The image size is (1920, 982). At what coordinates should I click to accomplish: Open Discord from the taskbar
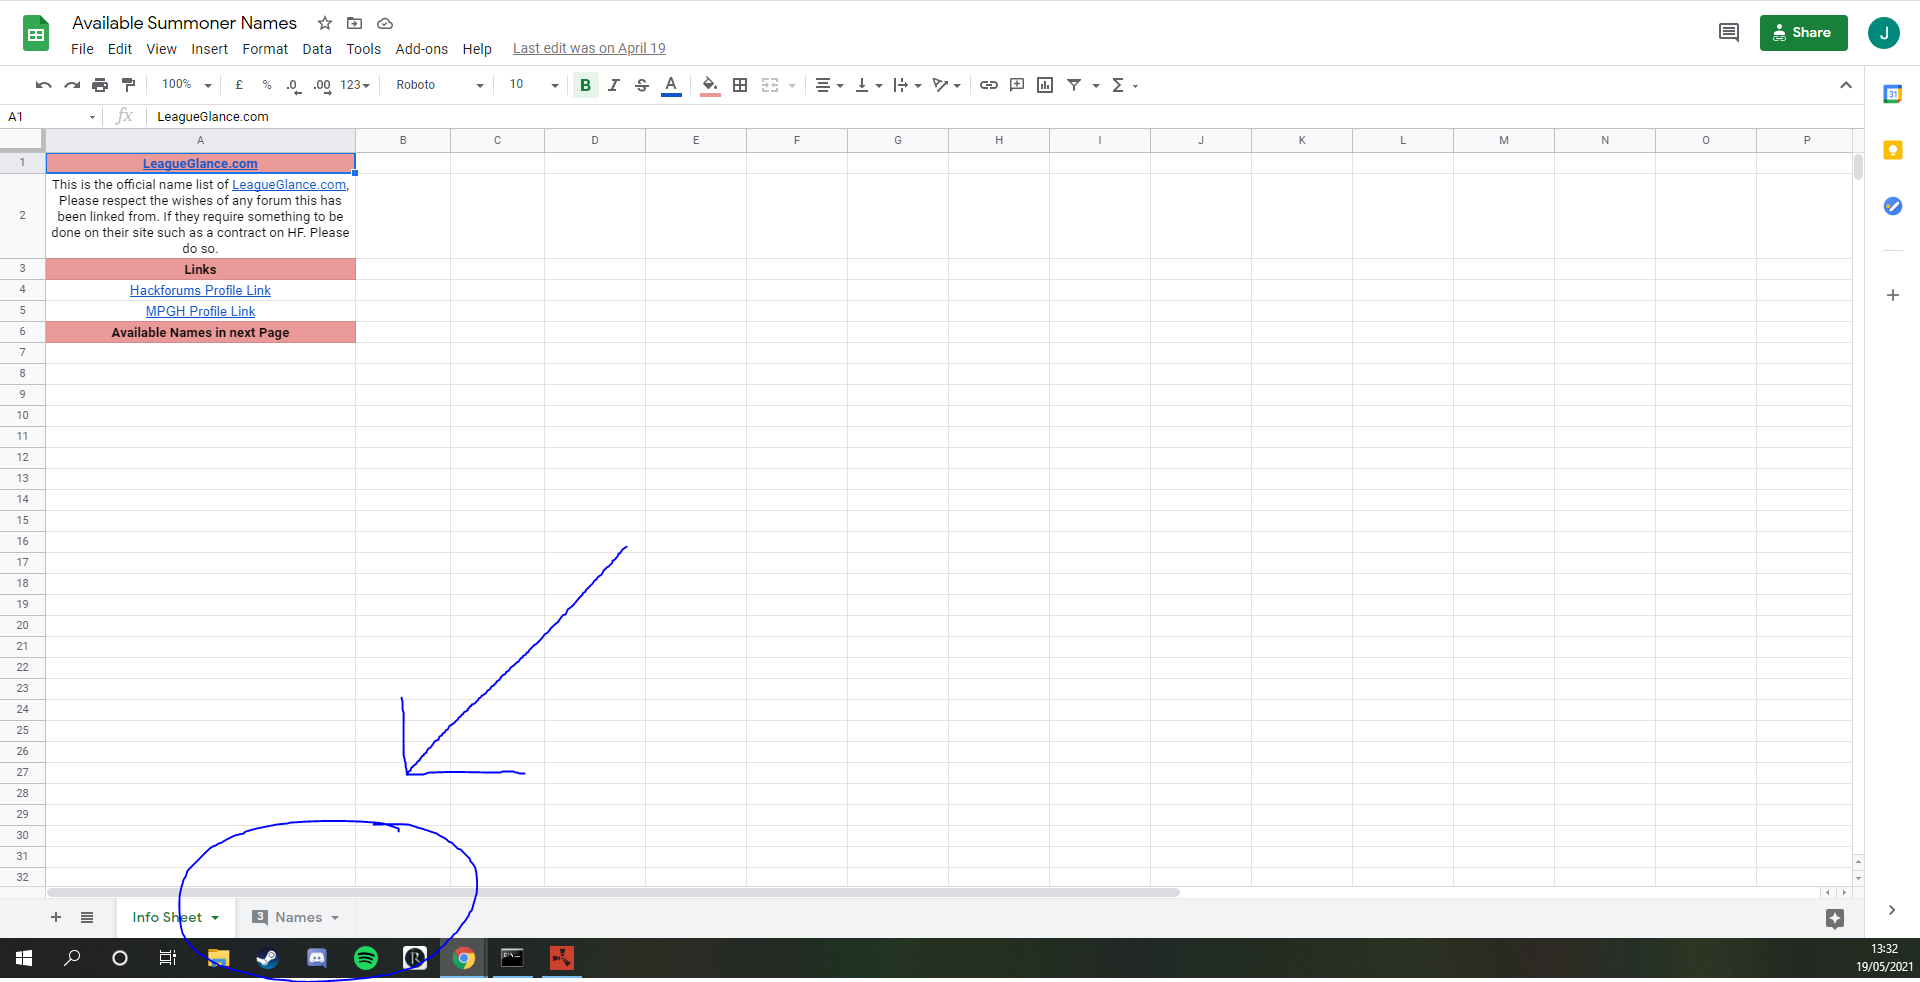(317, 958)
